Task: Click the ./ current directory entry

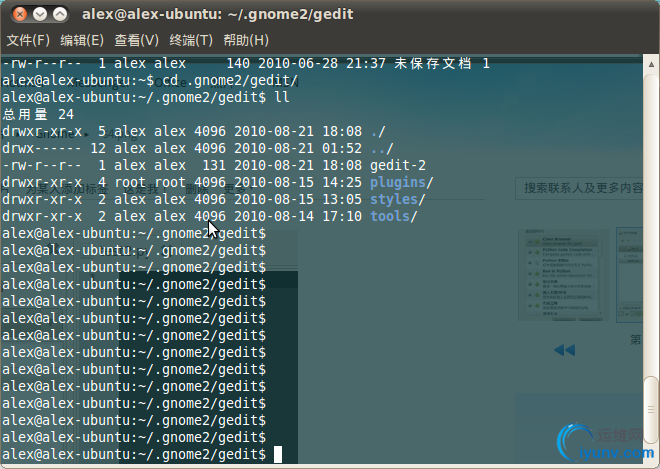Action: (378, 131)
